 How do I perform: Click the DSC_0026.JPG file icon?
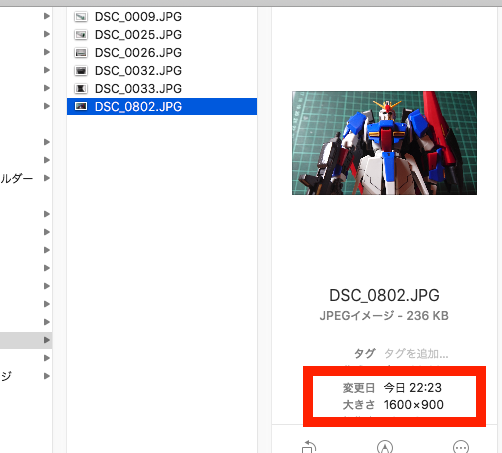(81, 53)
